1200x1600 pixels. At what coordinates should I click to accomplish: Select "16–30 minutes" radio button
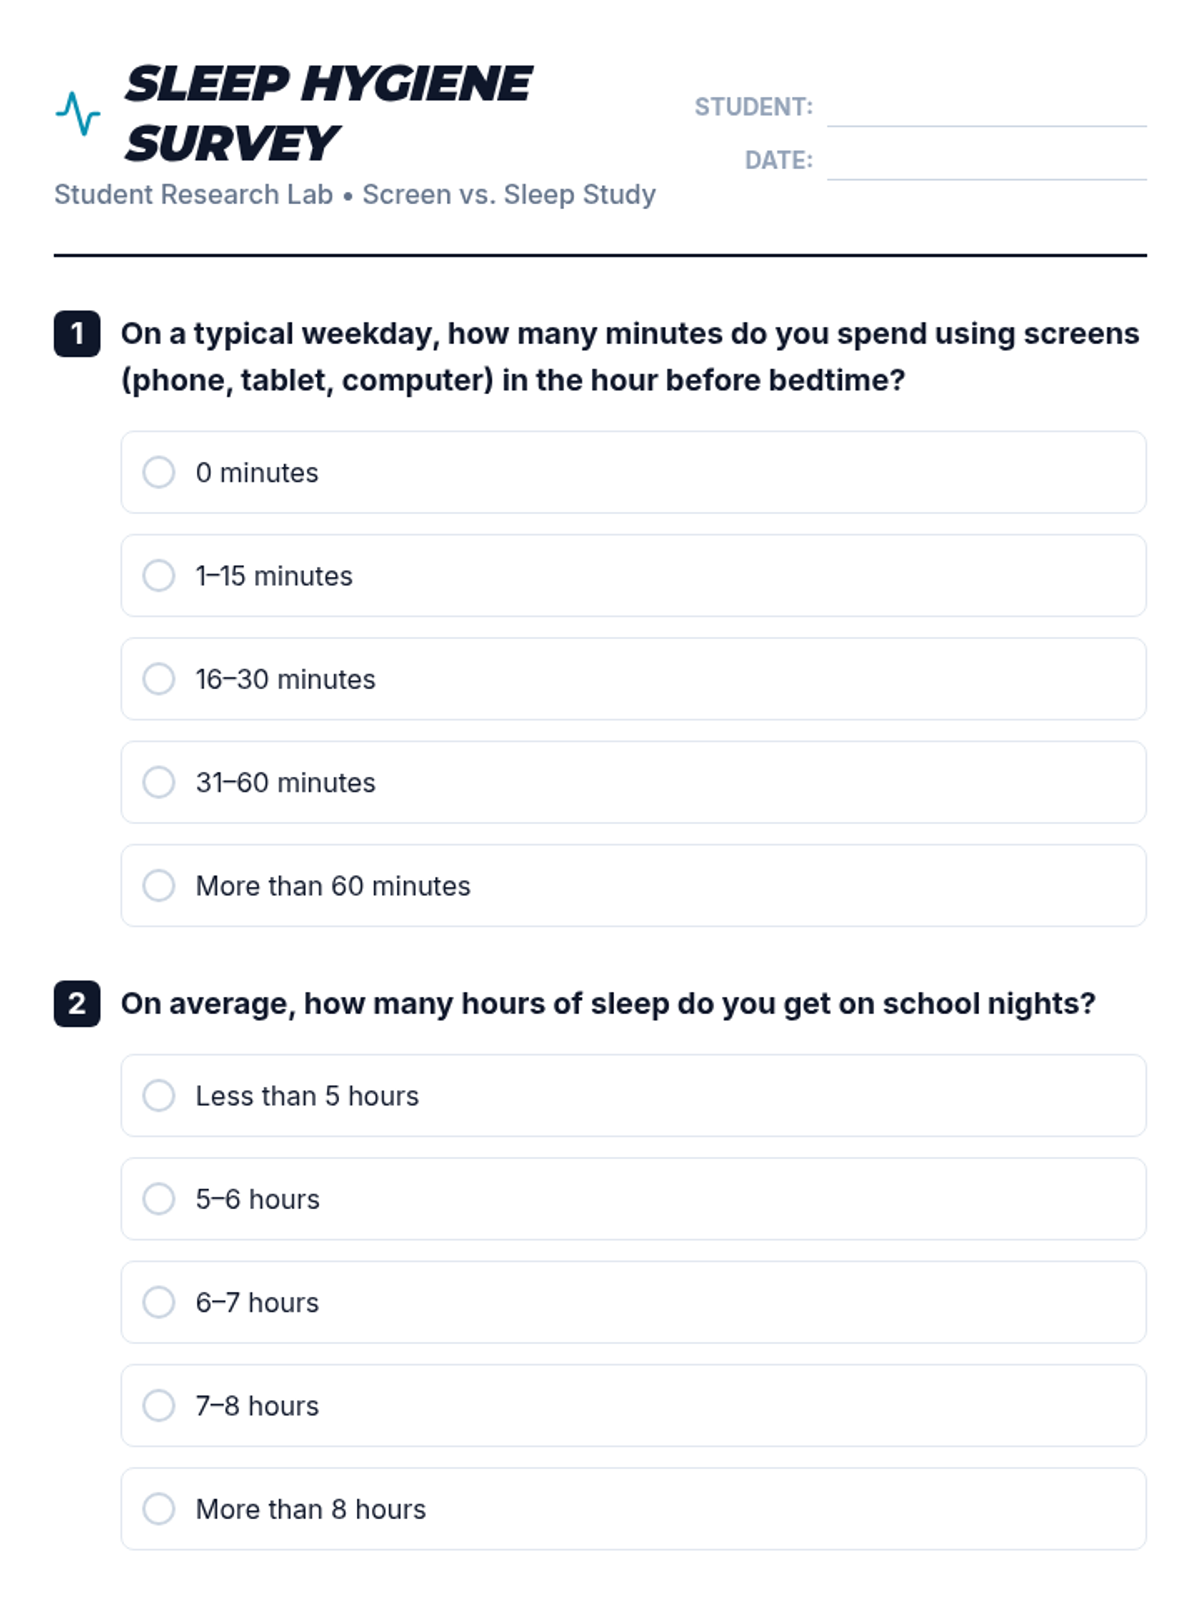point(159,679)
